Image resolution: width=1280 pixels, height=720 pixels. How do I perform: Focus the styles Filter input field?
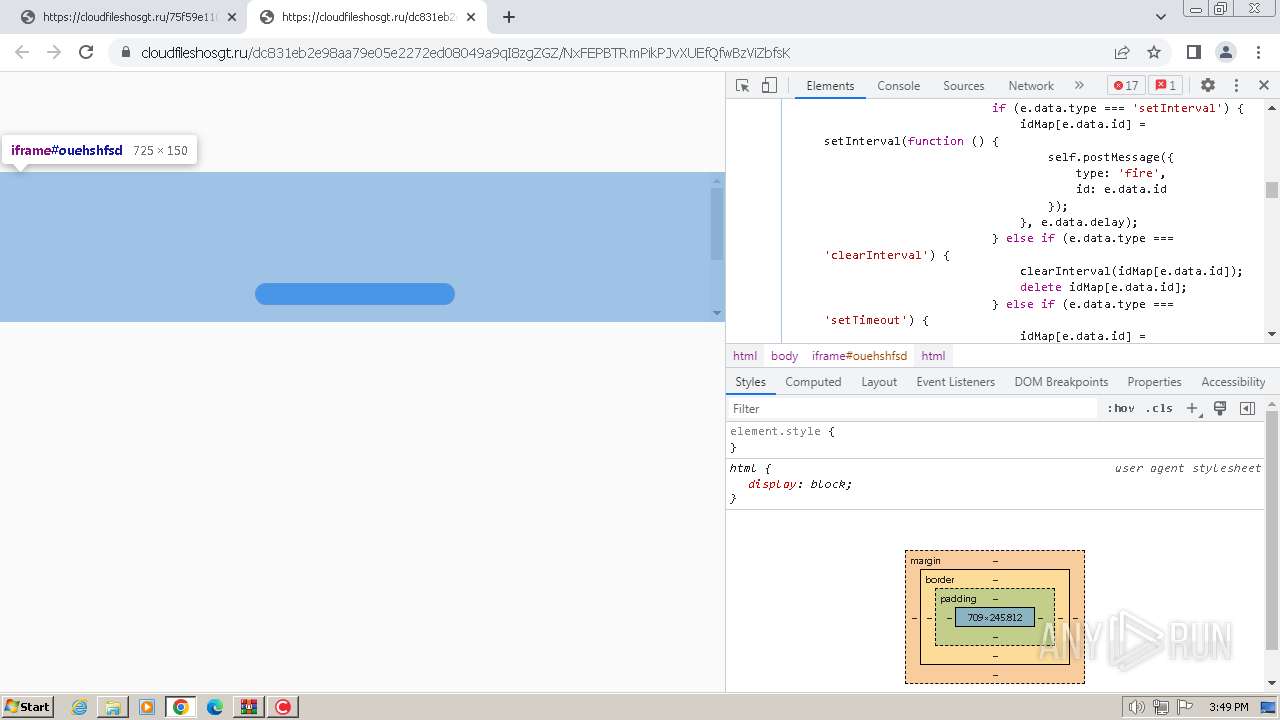tap(912, 408)
